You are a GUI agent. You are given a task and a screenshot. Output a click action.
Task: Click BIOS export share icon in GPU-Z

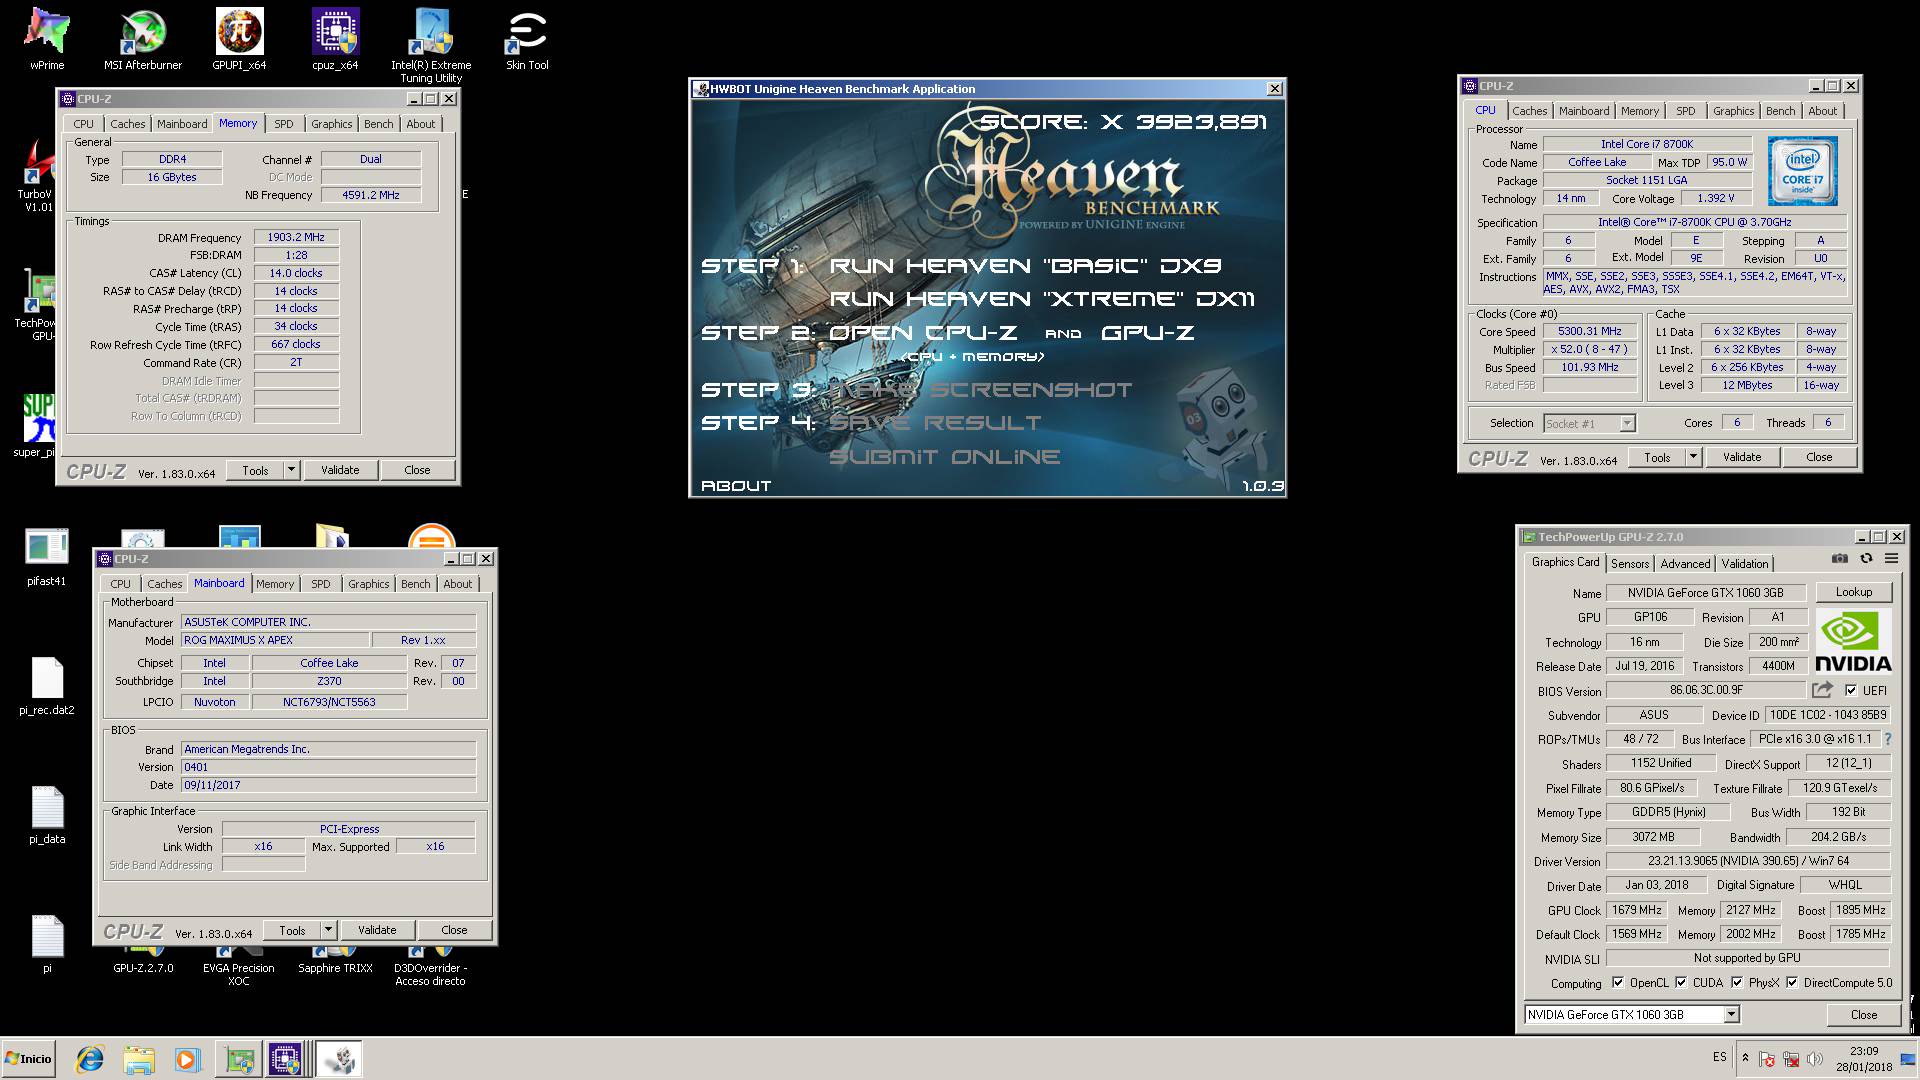[1822, 690]
